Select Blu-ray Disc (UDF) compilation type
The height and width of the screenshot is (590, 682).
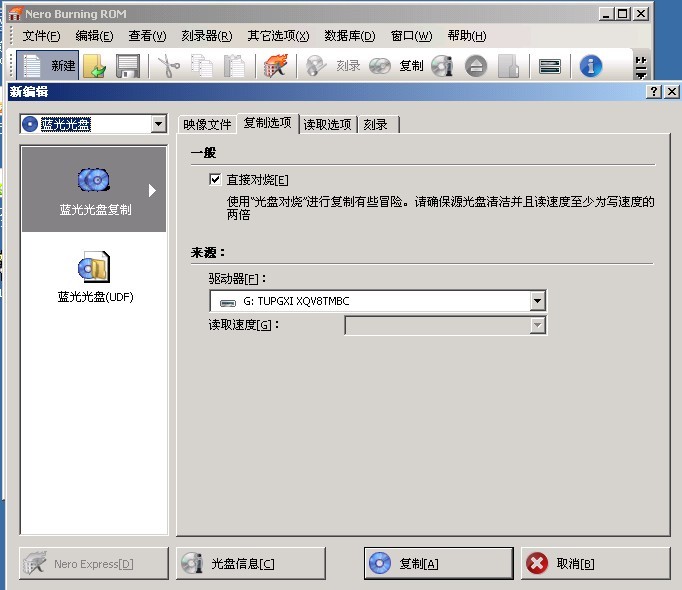pyautogui.click(x=95, y=277)
